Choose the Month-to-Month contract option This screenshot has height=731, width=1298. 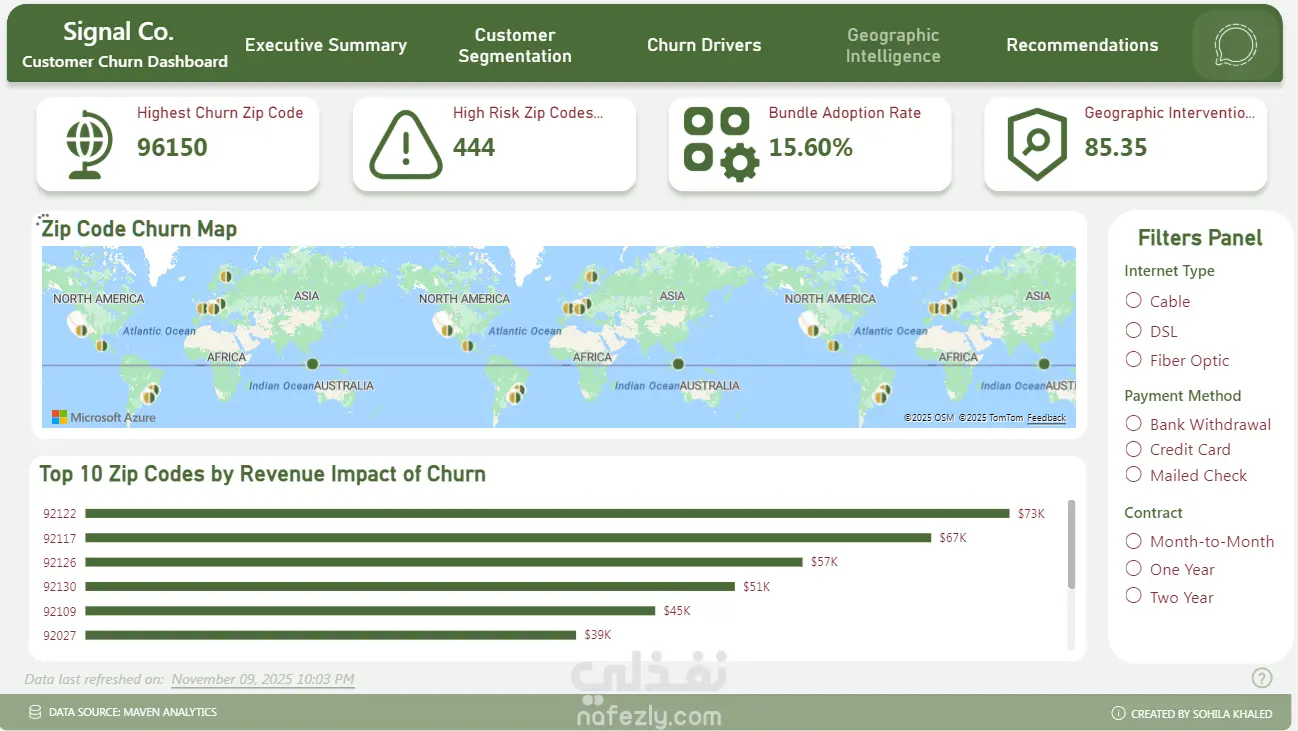coord(1134,541)
